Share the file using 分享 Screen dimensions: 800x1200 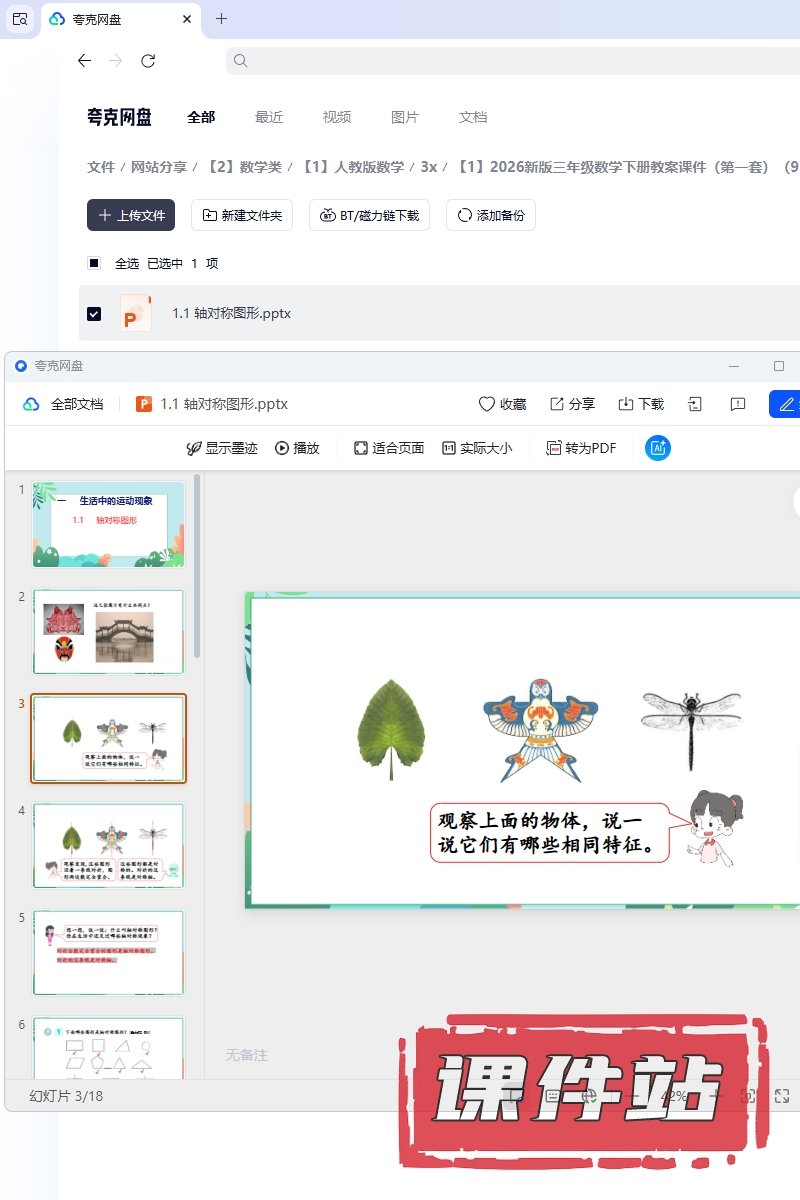pyautogui.click(x=572, y=404)
